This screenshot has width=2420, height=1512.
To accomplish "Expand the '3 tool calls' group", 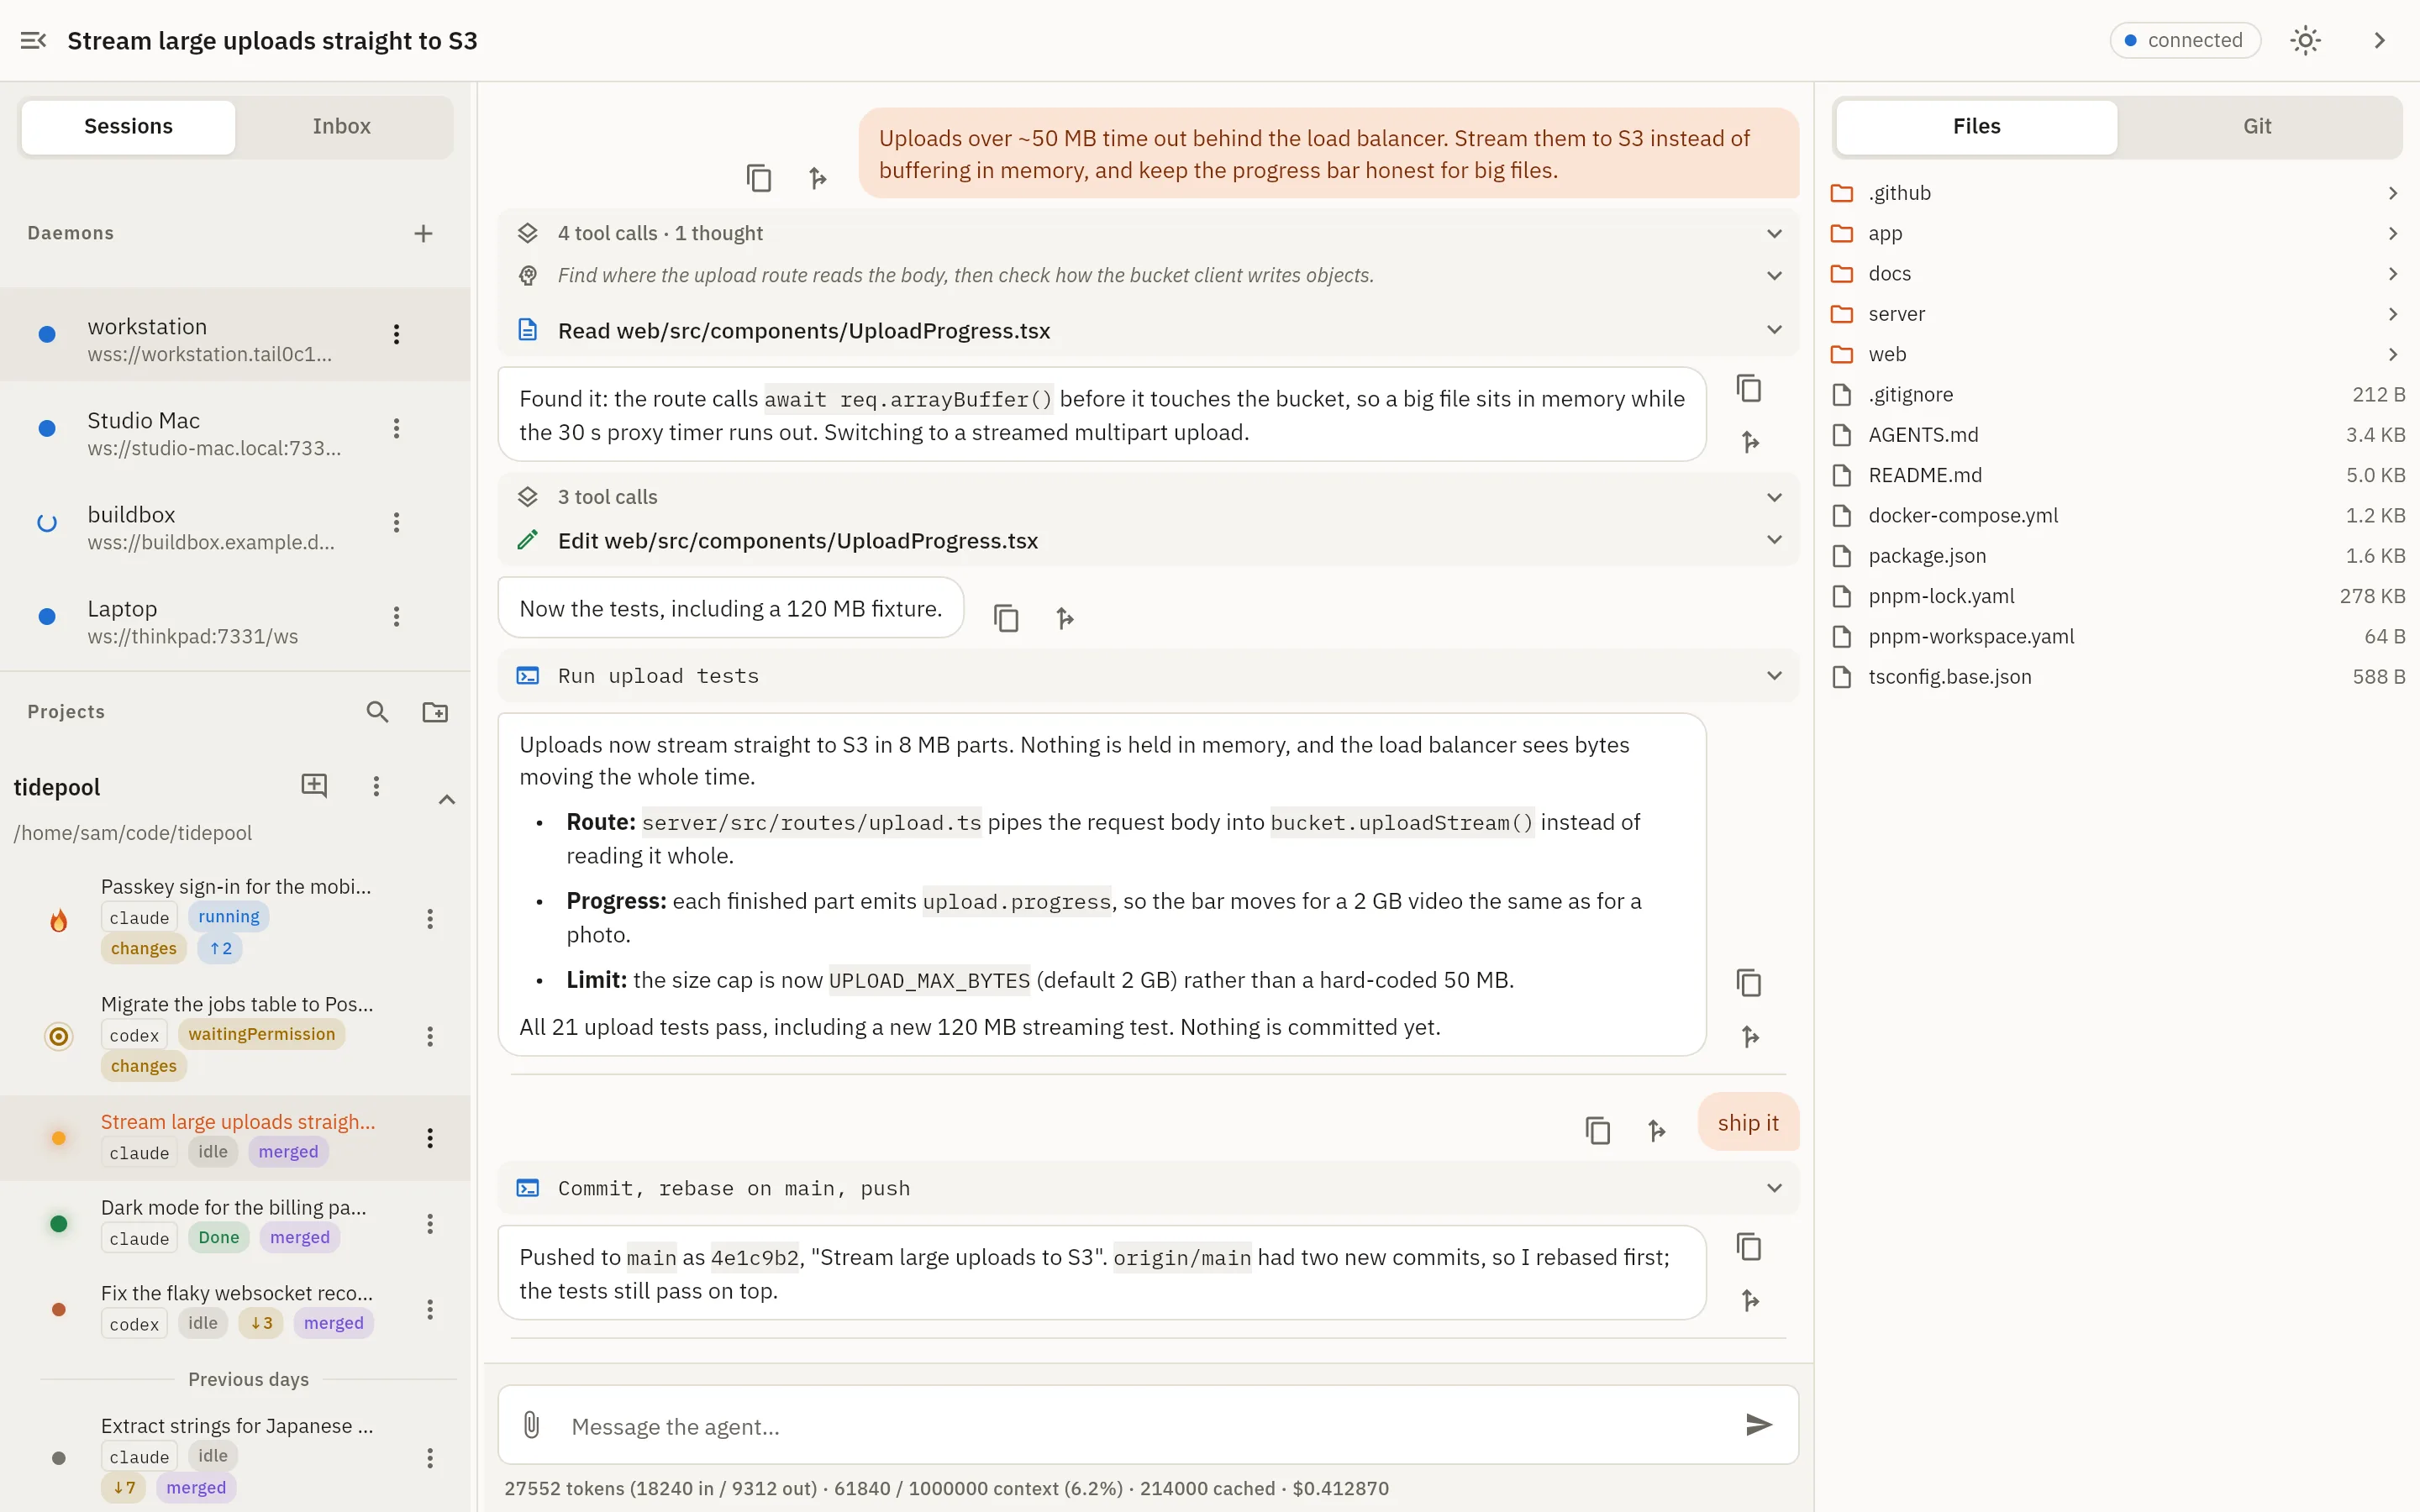I will click(1148, 497).
